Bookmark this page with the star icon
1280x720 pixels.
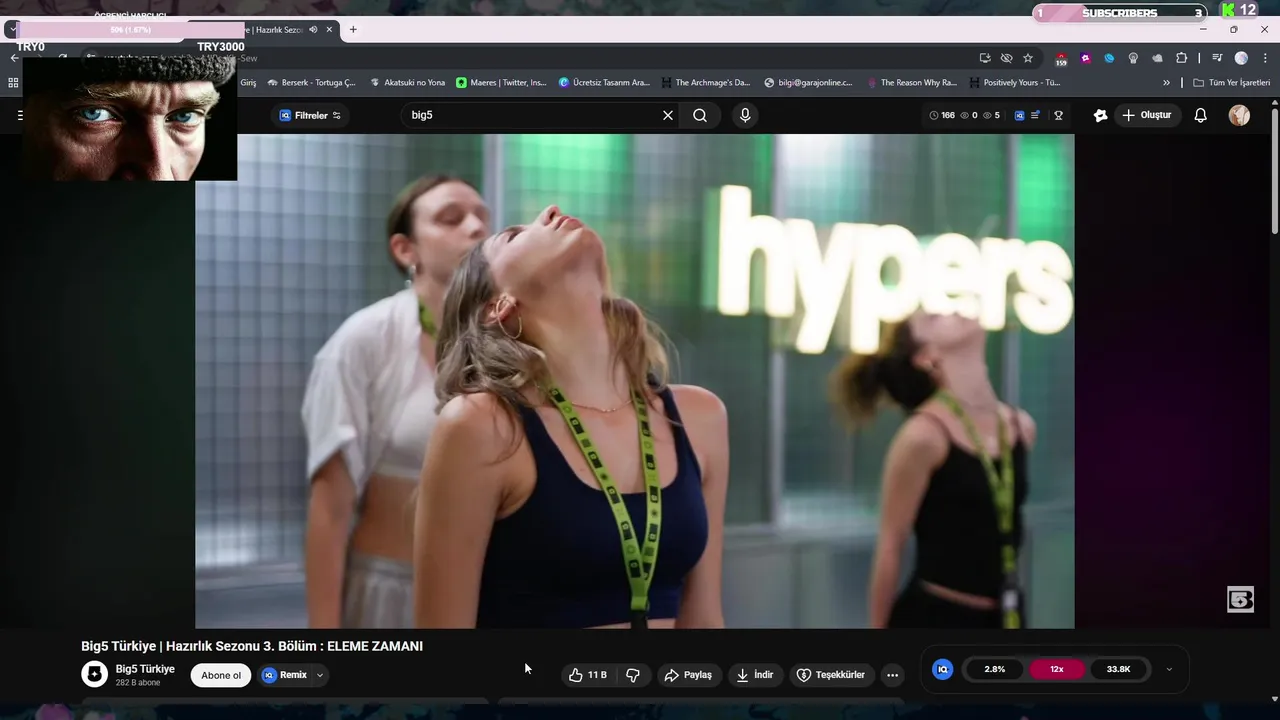(1028, 58)
